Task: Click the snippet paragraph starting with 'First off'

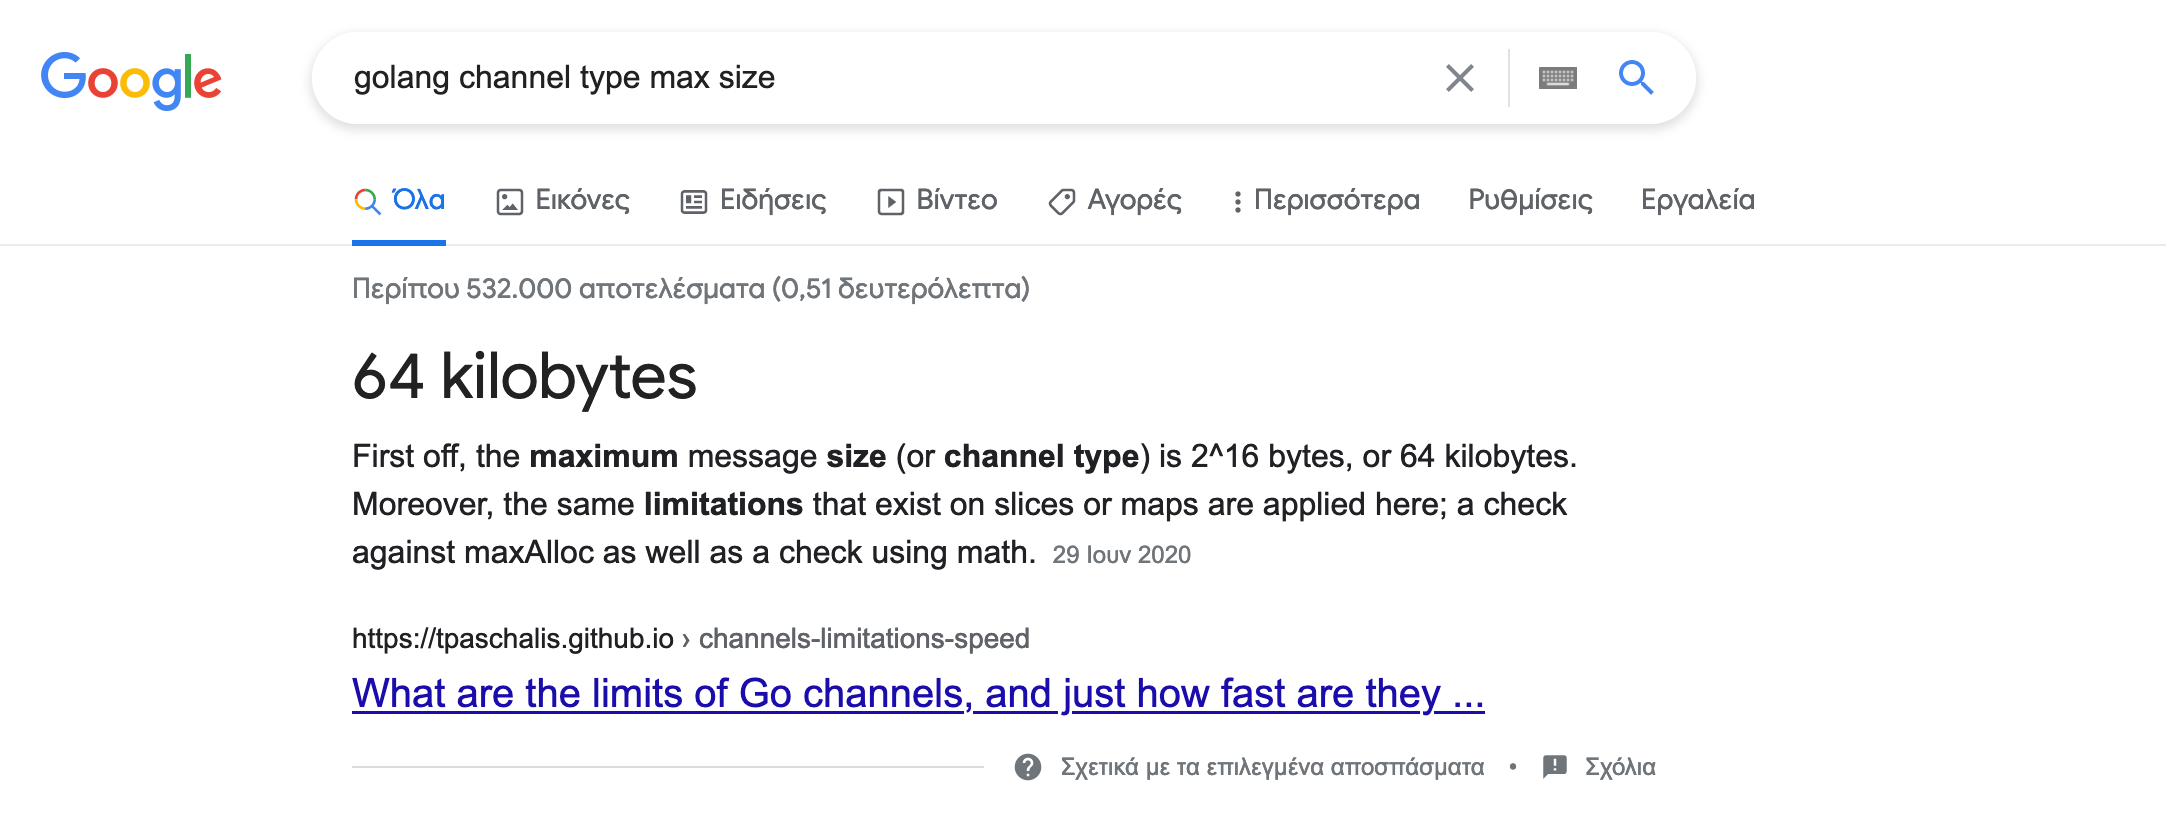Action: coord(964,504)
